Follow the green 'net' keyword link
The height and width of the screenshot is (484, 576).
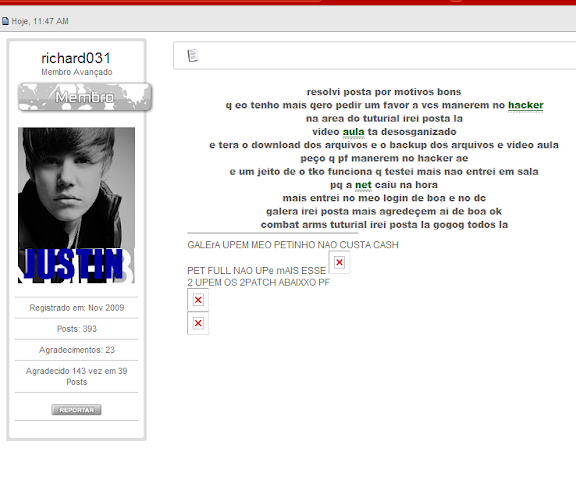(363, 185)
